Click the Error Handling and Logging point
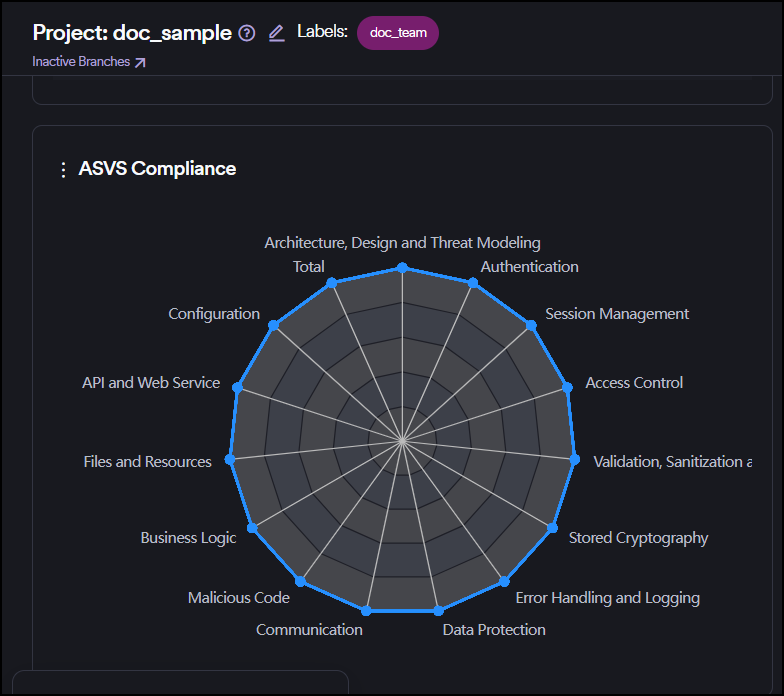This screenshot has width=784, height=696. click(503, 581)
